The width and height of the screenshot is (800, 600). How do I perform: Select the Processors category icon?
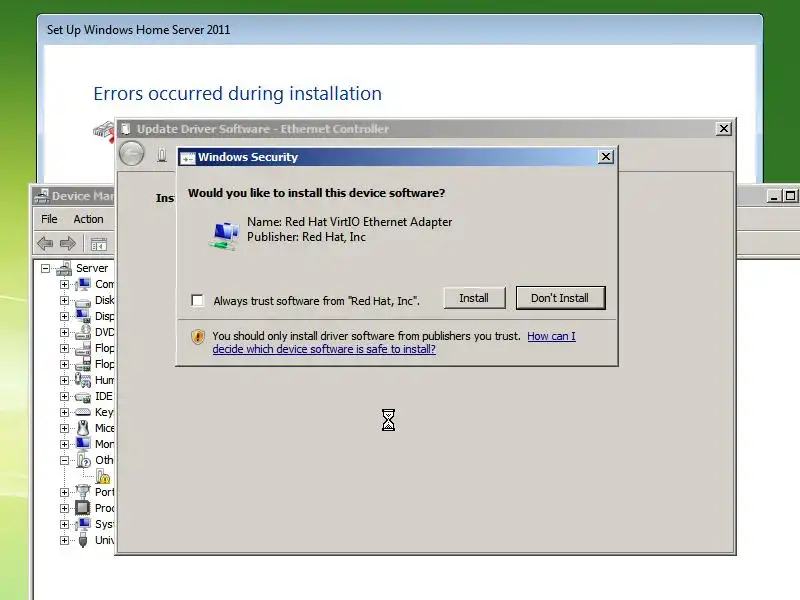coord(83,508)
